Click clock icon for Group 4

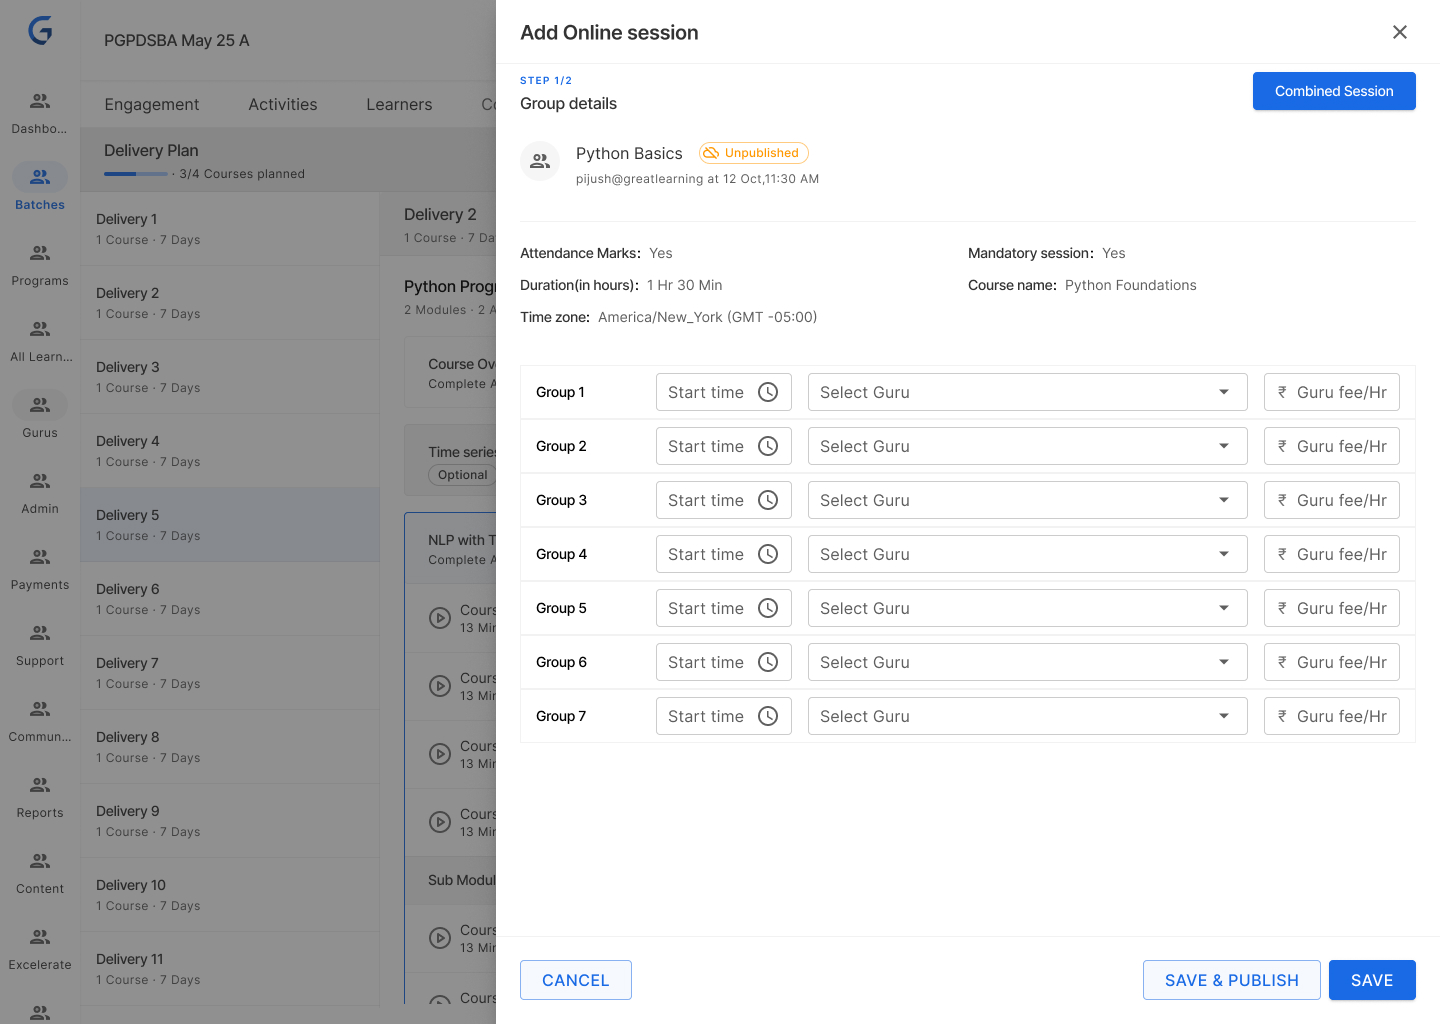pyautogui.click(x=768, y=554)
